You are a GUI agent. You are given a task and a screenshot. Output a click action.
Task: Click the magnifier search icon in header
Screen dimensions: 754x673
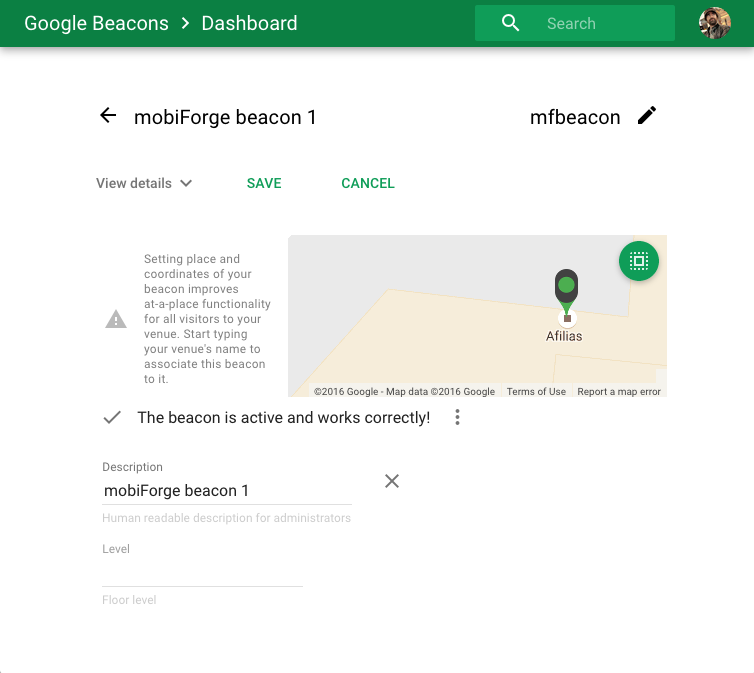pyautogui.click(x=510, y=23)
